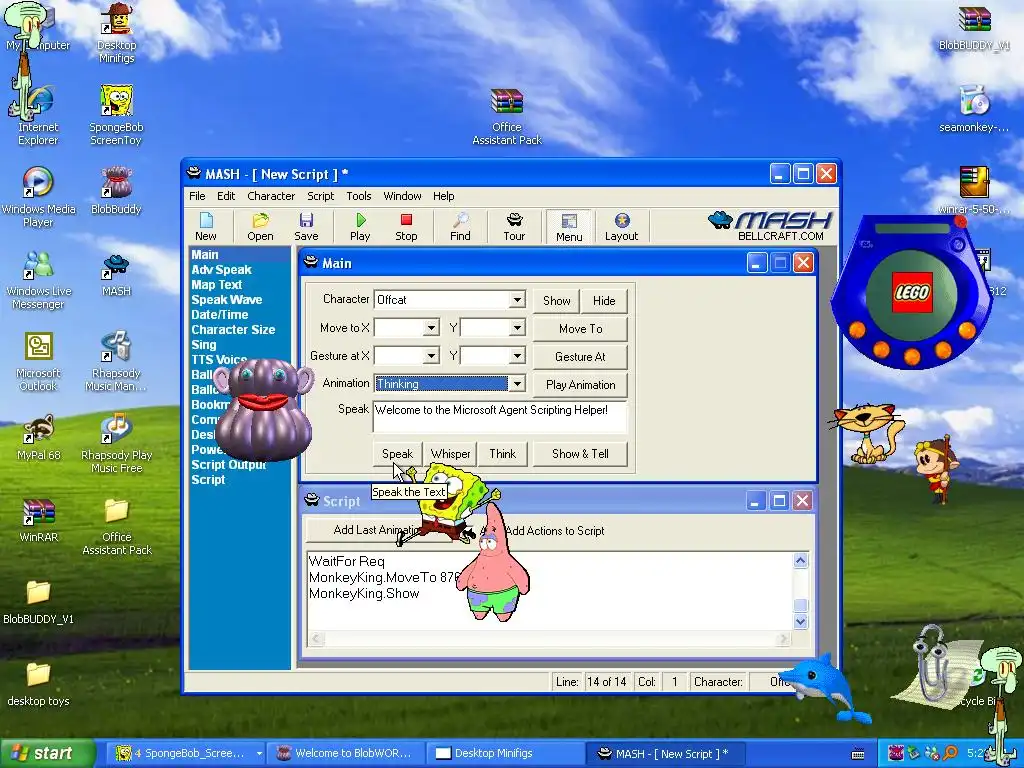This screenshot has width=1024, height=768.
Task: Click the Gesture At button
Action: (x=581, y=357)
